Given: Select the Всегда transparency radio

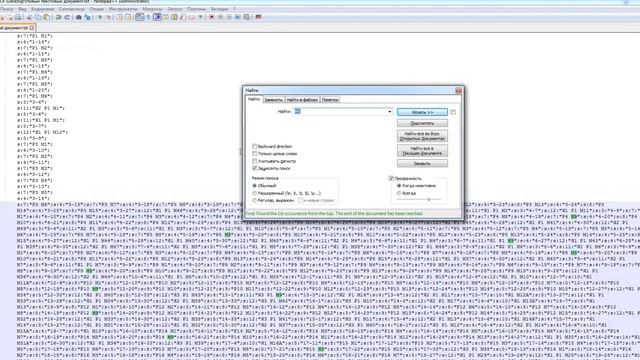Looking at the screenshot, I should coord(399,193).
